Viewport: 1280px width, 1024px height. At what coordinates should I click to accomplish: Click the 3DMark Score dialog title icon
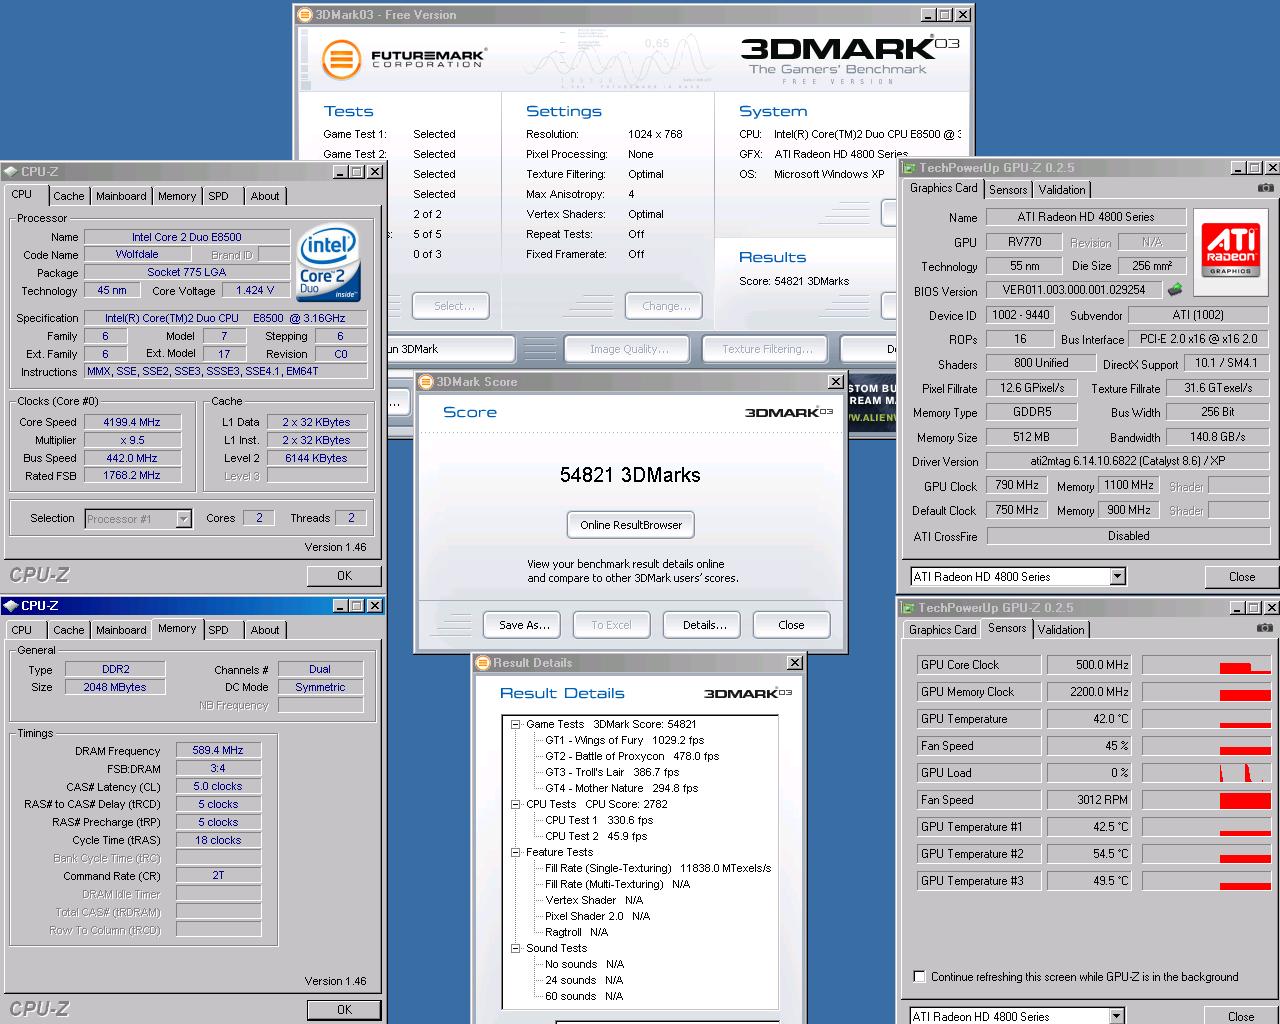pos(425,382)
